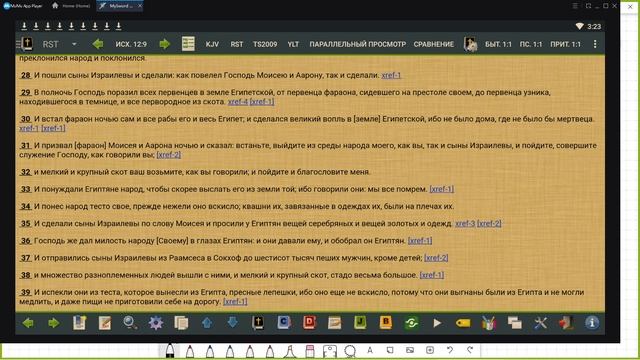
Task: Open the split windows icon
Action: click(514, 323)
